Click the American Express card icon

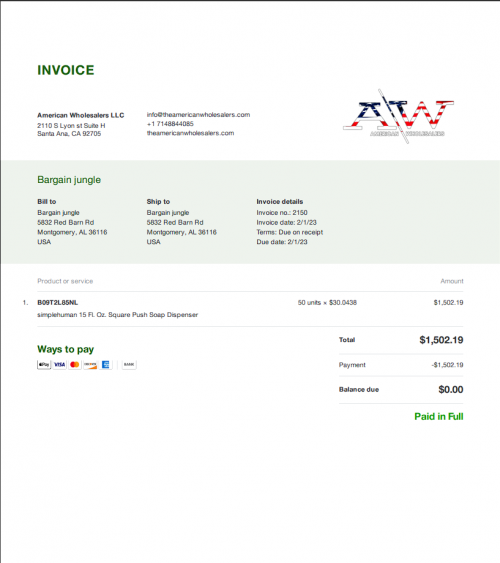(106, 365)
